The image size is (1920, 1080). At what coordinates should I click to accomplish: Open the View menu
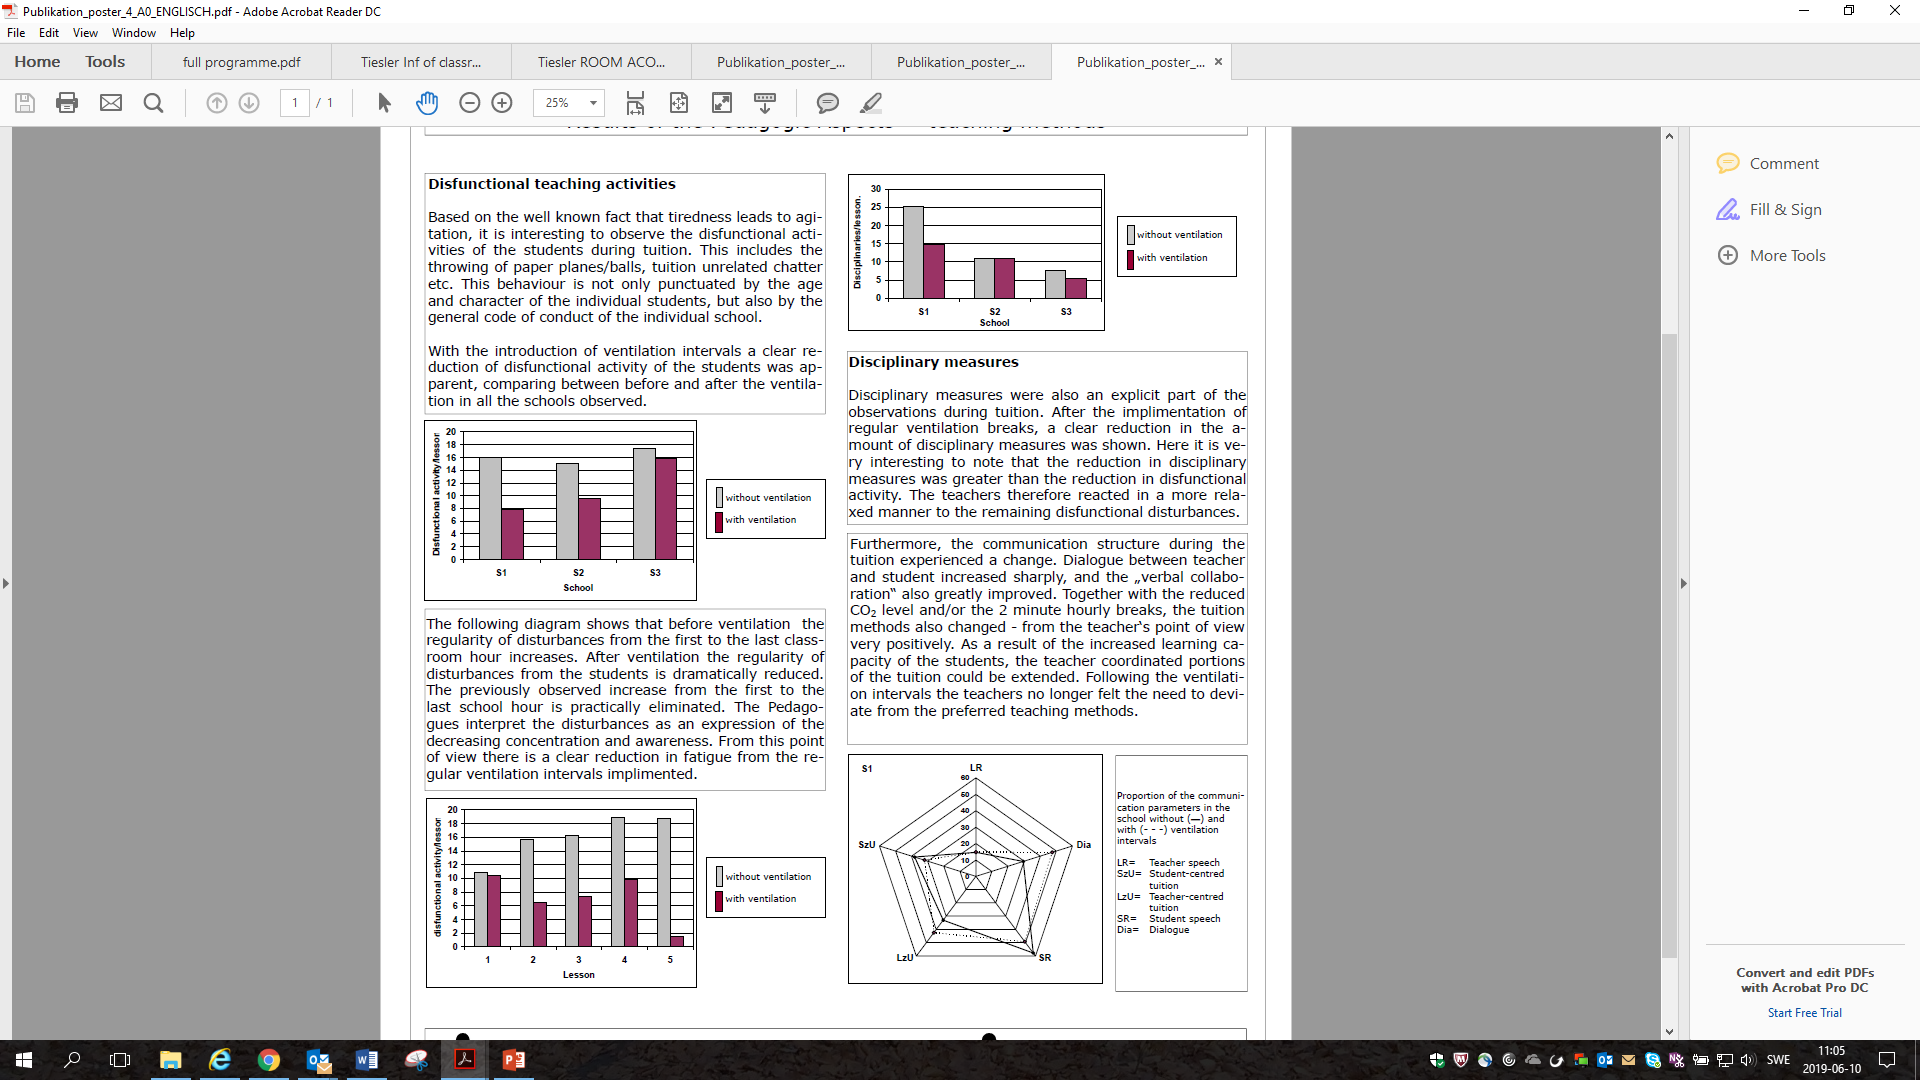click(x=85, y=33)
